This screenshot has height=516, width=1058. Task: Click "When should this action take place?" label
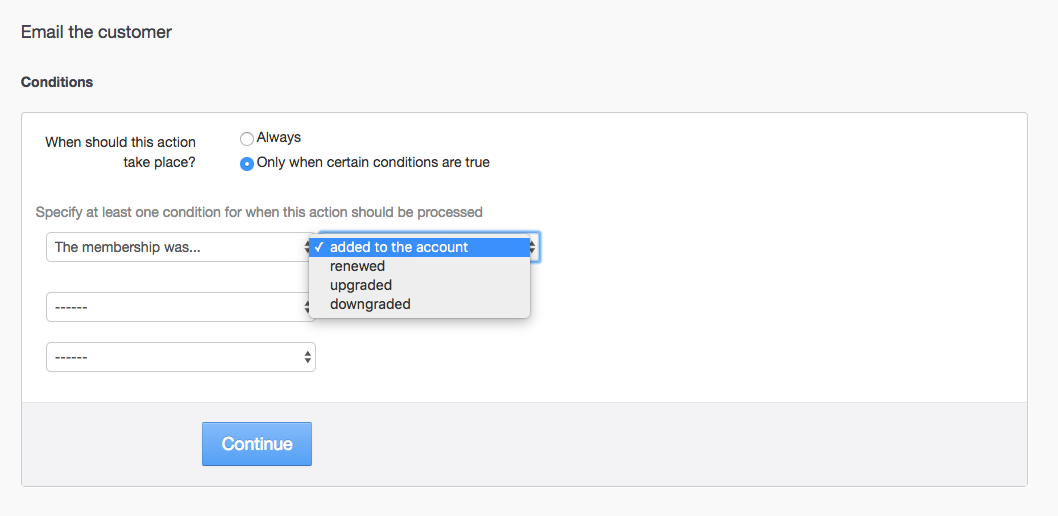pos(121,152)
